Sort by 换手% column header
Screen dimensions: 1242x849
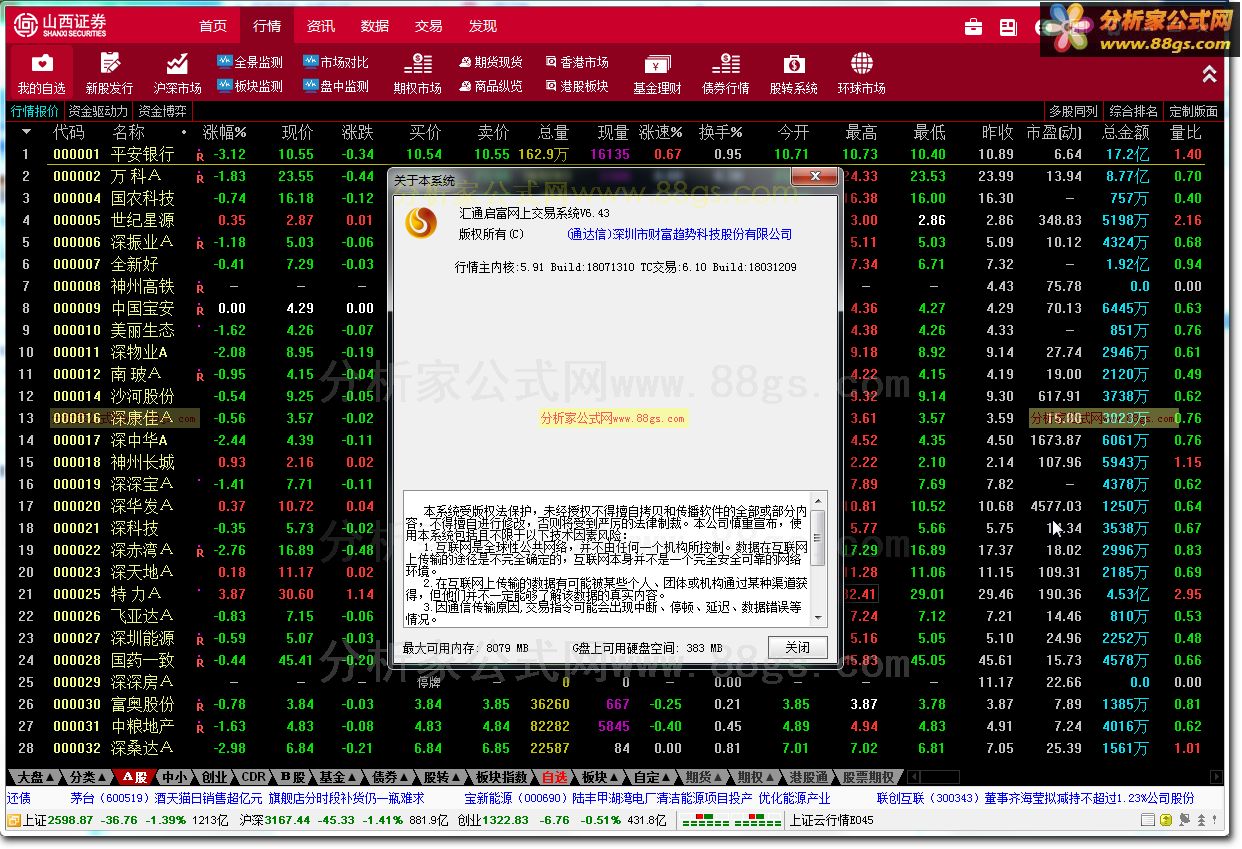[x=720, y=132]
